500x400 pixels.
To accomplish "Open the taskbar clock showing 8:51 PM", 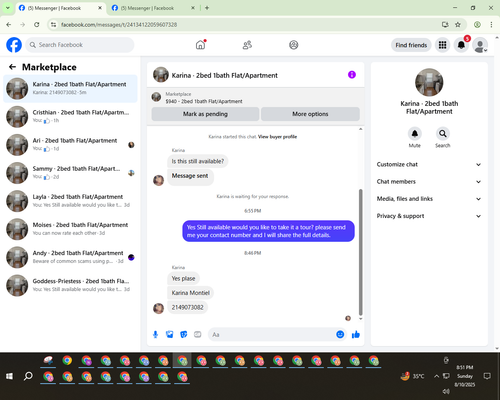I will pos(465,376).
